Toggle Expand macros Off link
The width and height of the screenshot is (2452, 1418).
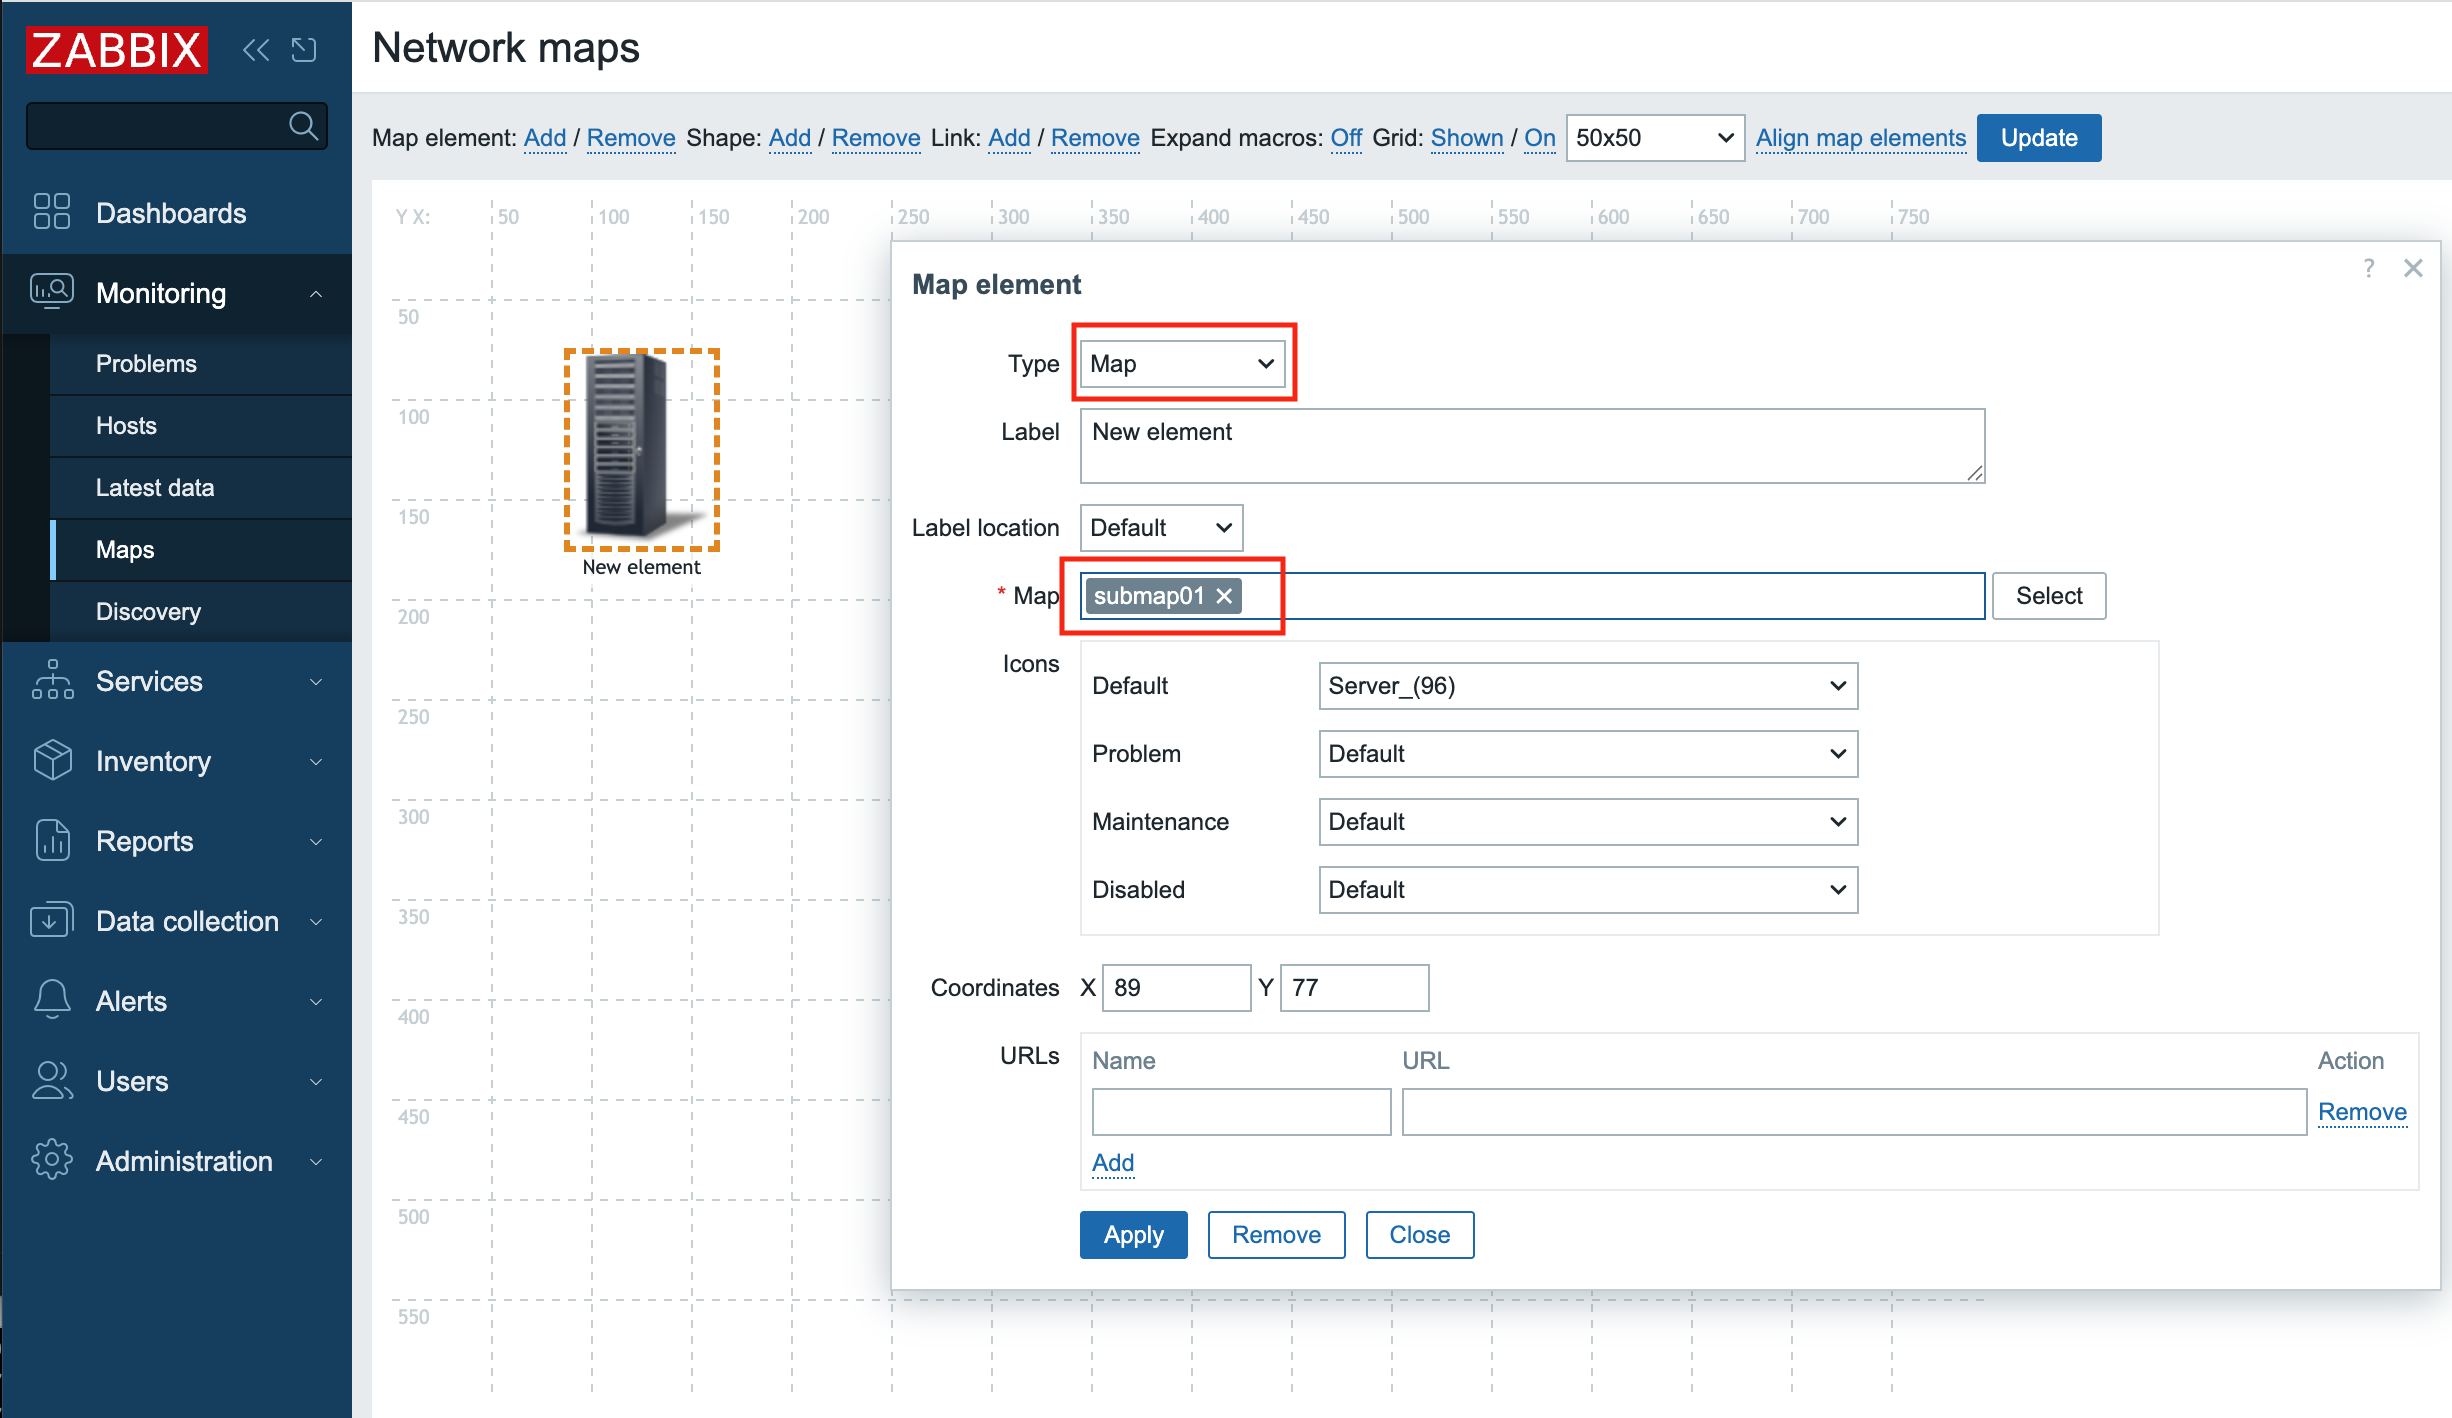(1346, 138)
